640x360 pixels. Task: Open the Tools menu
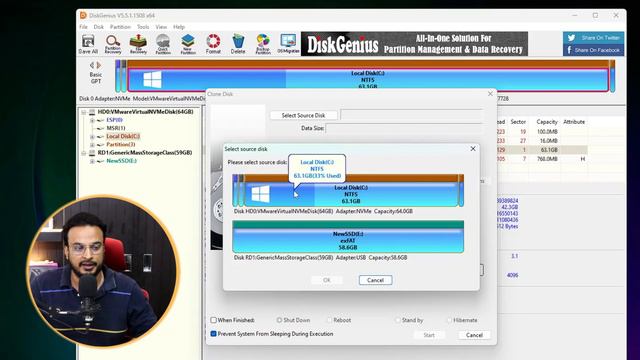click(143, 27)
